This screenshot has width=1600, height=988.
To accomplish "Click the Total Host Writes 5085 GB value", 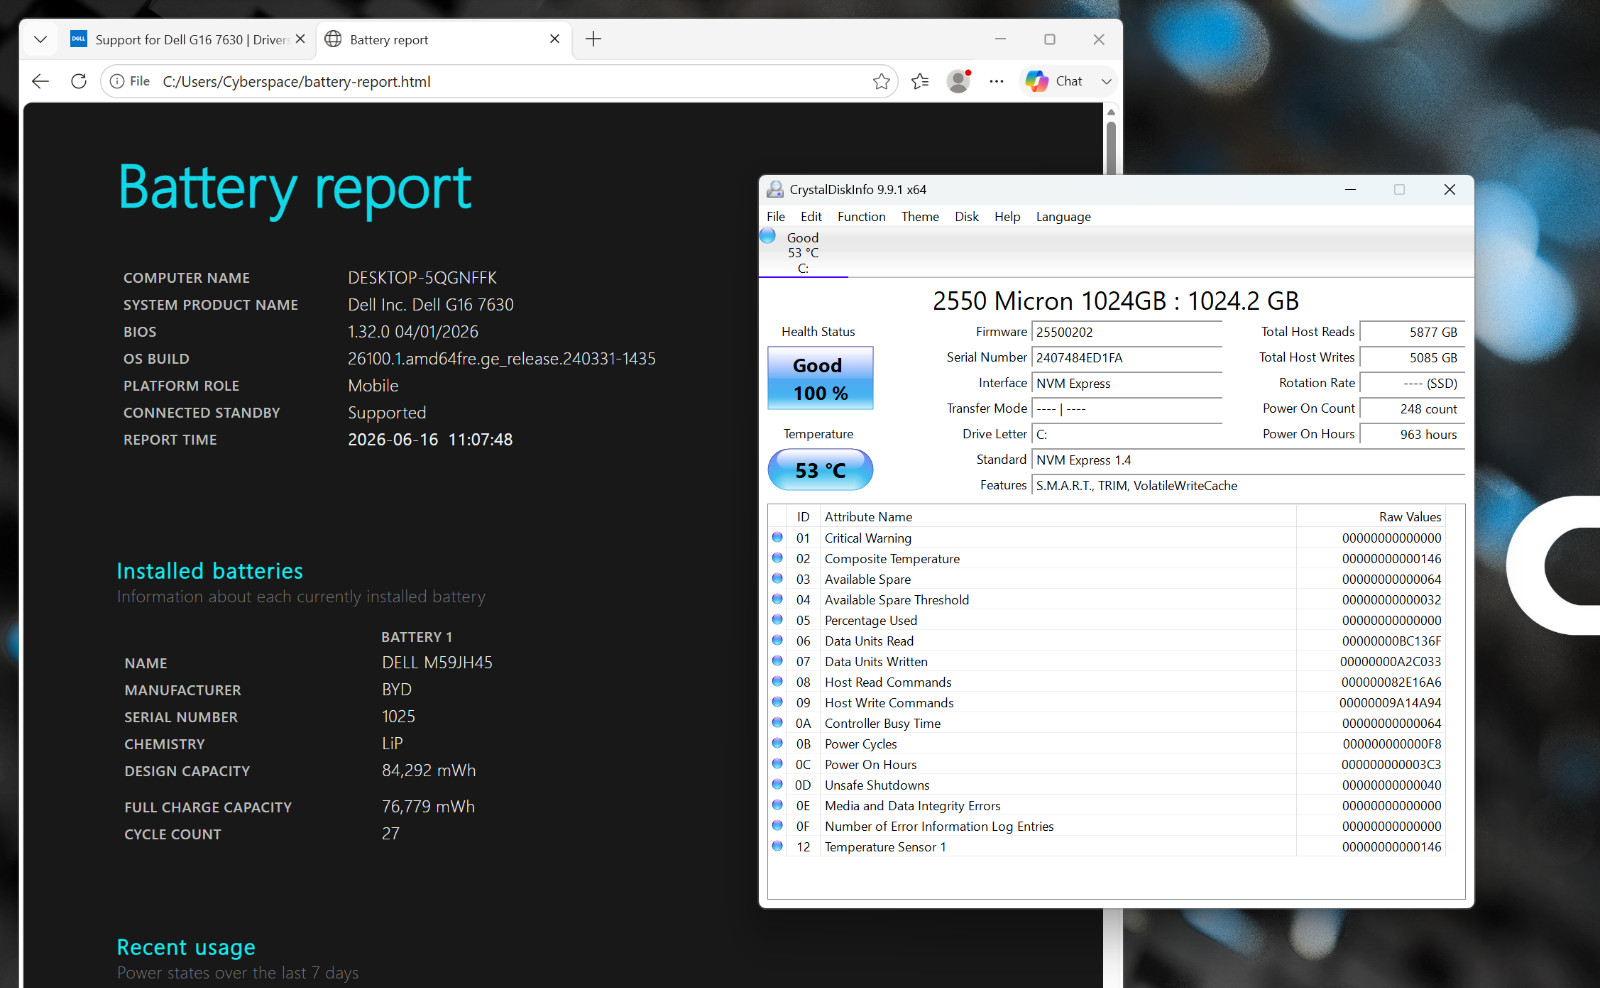I will coord(1412,358).
